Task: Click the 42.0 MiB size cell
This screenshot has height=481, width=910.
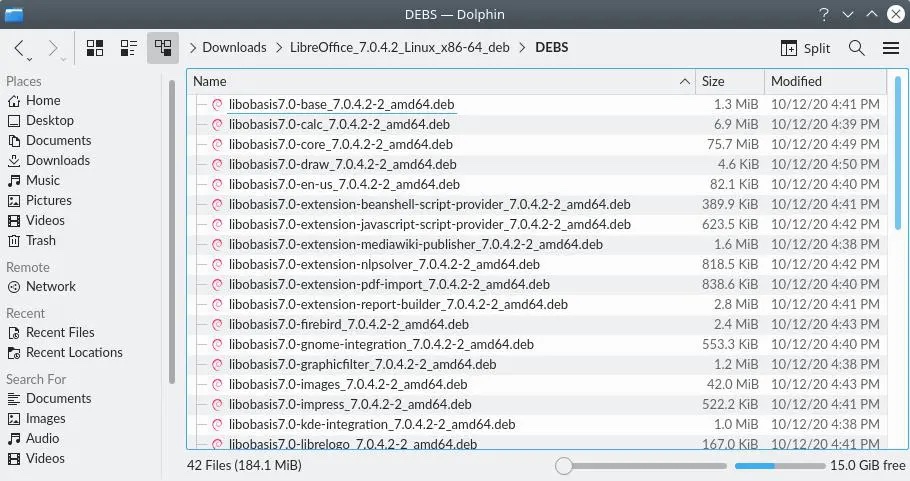Action: coord(732,385)
